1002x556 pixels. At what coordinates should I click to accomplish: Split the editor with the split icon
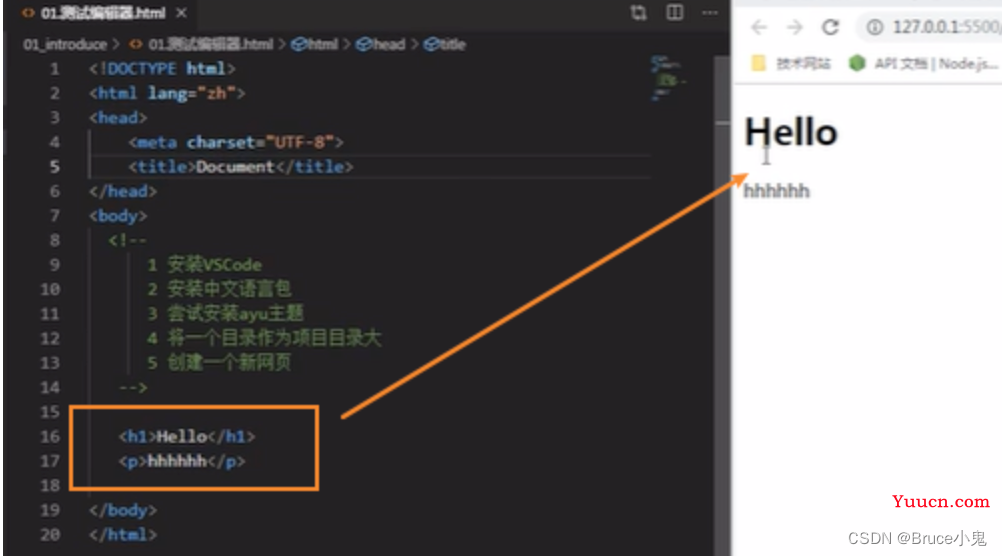[675, 13]
